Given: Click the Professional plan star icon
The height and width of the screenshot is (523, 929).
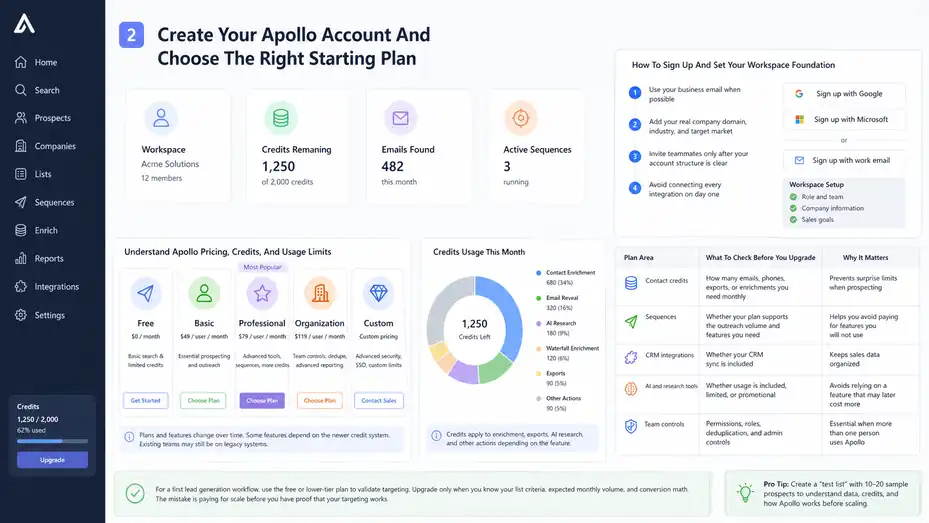Looking at the screenshot, I should tap(262, 293).
